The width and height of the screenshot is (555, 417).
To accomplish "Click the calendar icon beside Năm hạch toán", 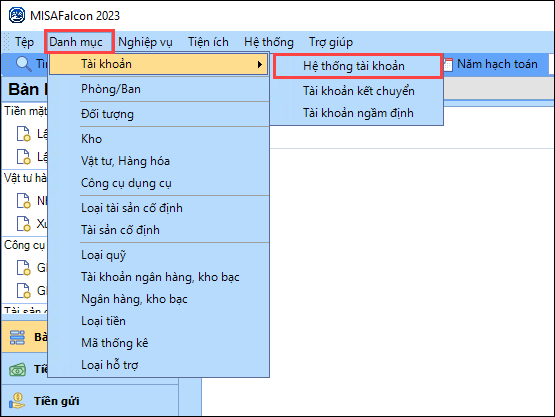I will [448, 64].
